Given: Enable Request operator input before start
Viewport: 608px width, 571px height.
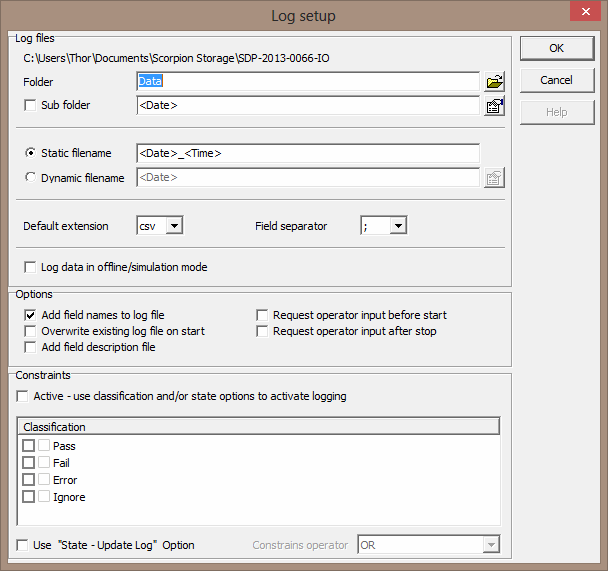Looking at the screenshot, I should pos(262,315).
